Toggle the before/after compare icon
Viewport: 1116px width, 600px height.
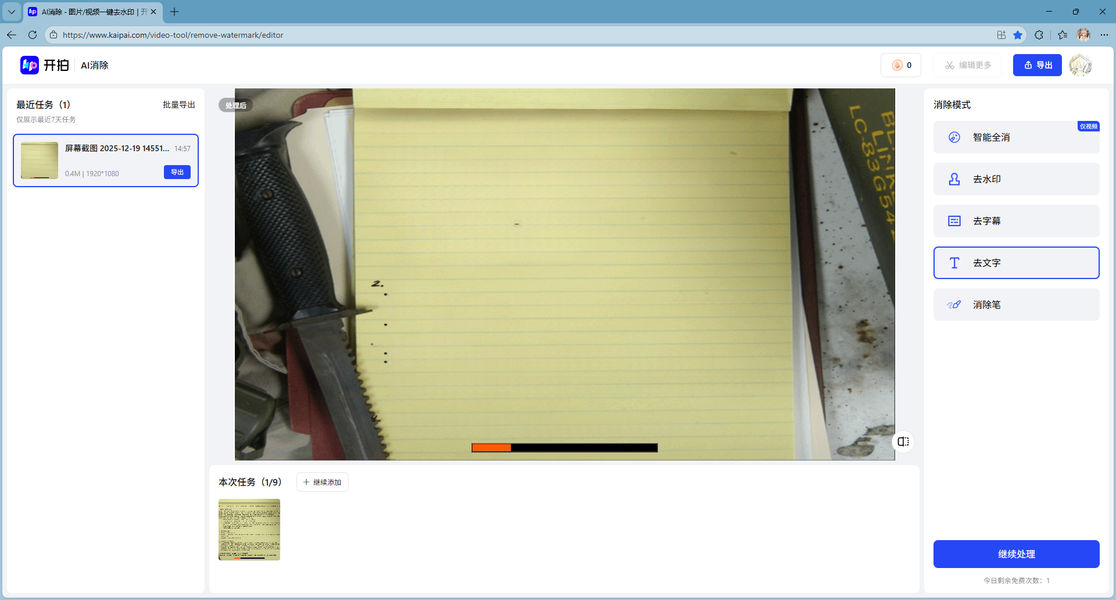(x=902, y=441)
